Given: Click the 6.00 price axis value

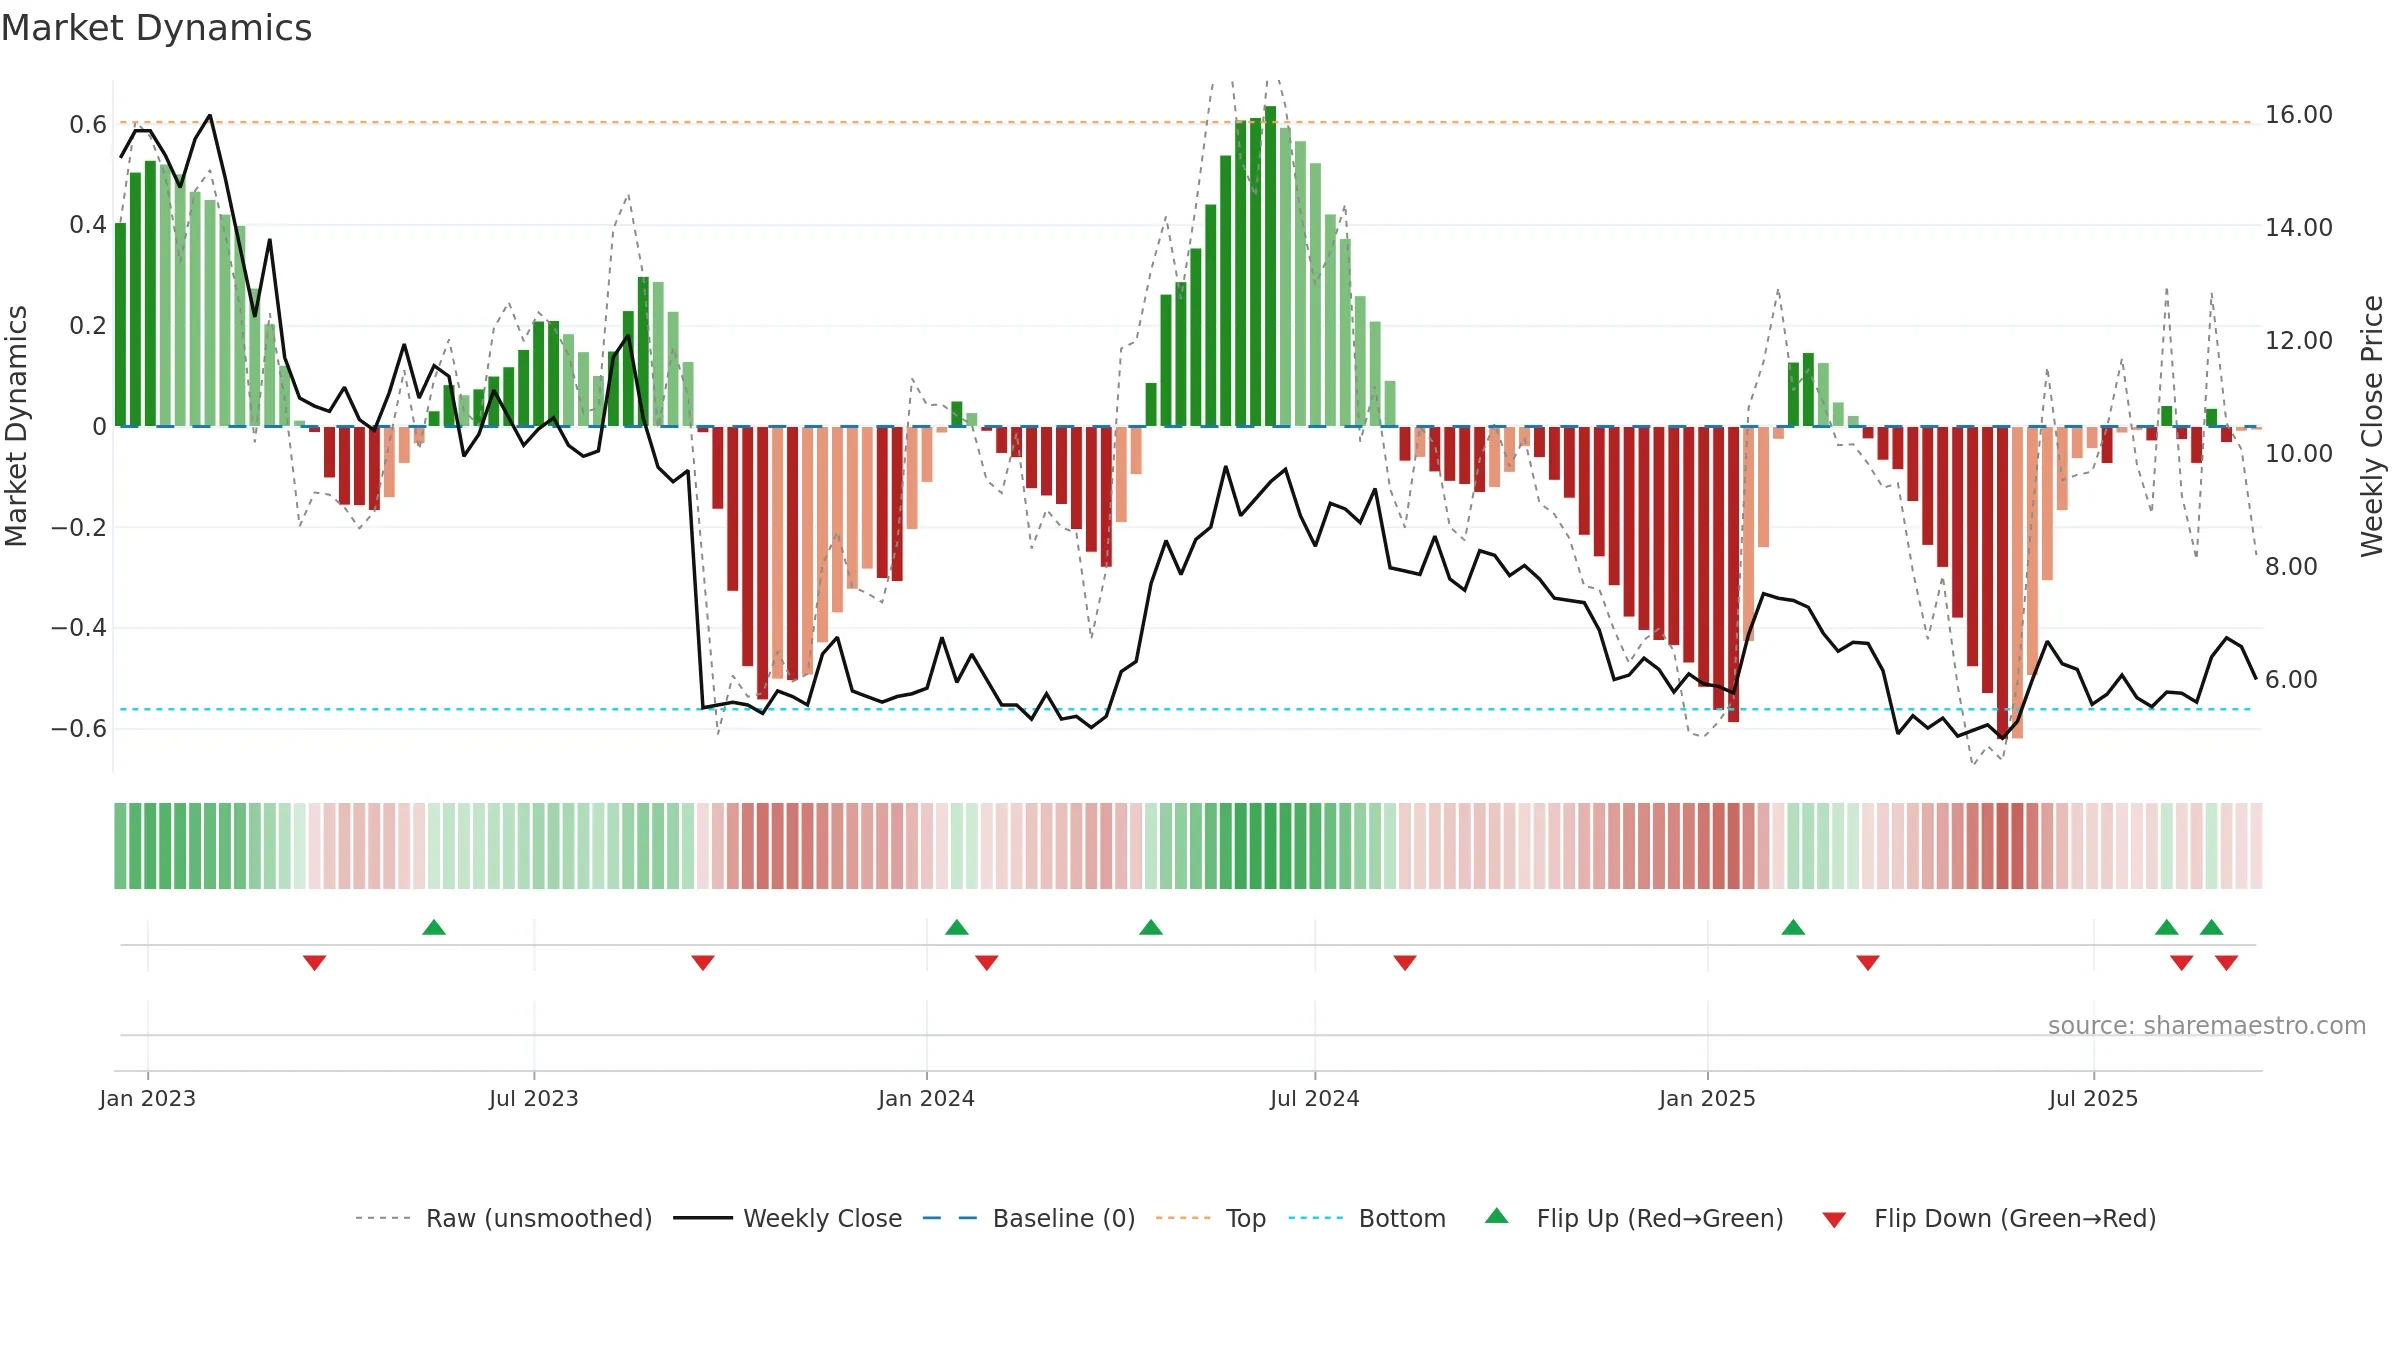Looking at the screenshot, I should (2292, 680).
